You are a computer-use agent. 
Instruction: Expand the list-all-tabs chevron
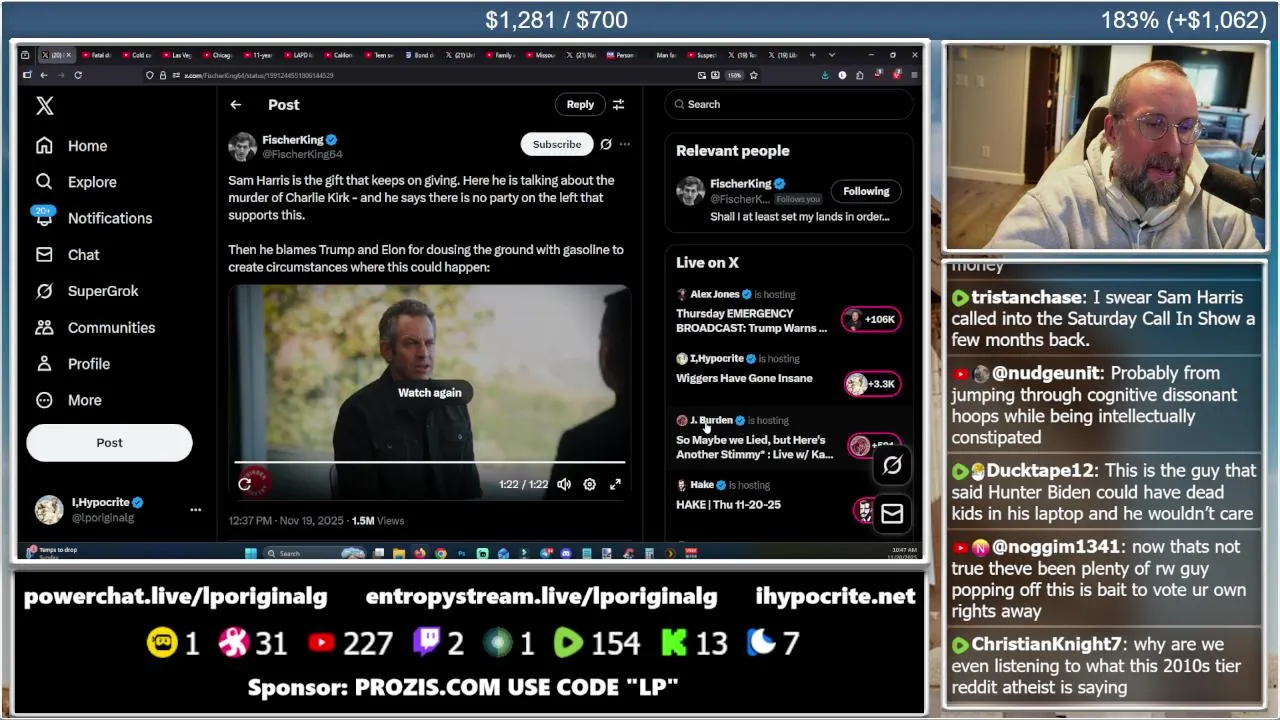pos(832,55)
